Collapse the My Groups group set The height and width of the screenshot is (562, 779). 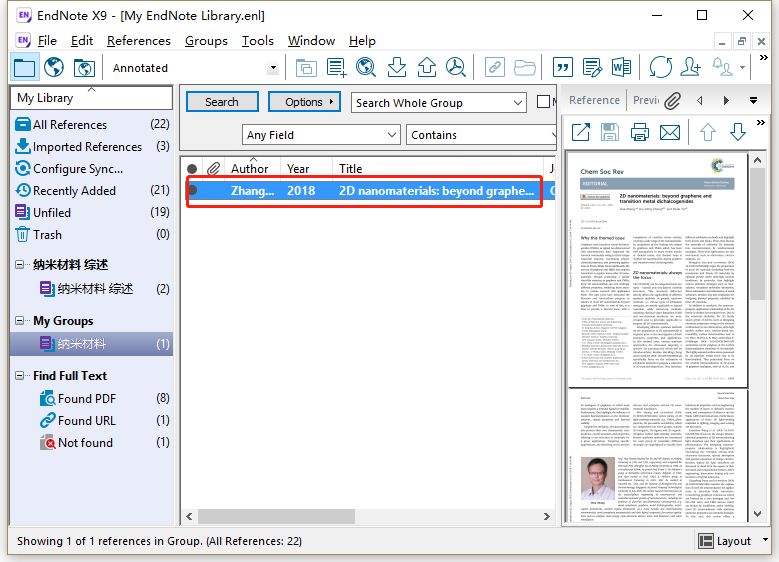[x=19, y=321]
